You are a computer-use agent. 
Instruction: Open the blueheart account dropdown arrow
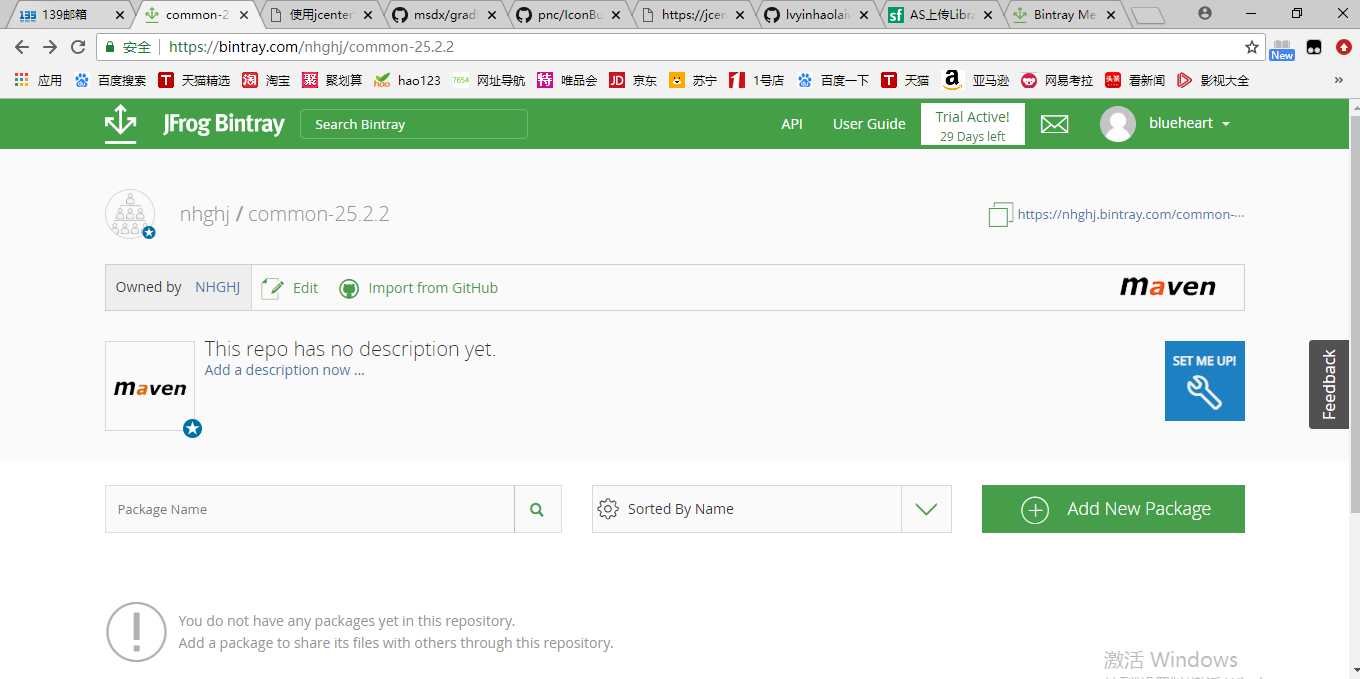pos(1226,124)
